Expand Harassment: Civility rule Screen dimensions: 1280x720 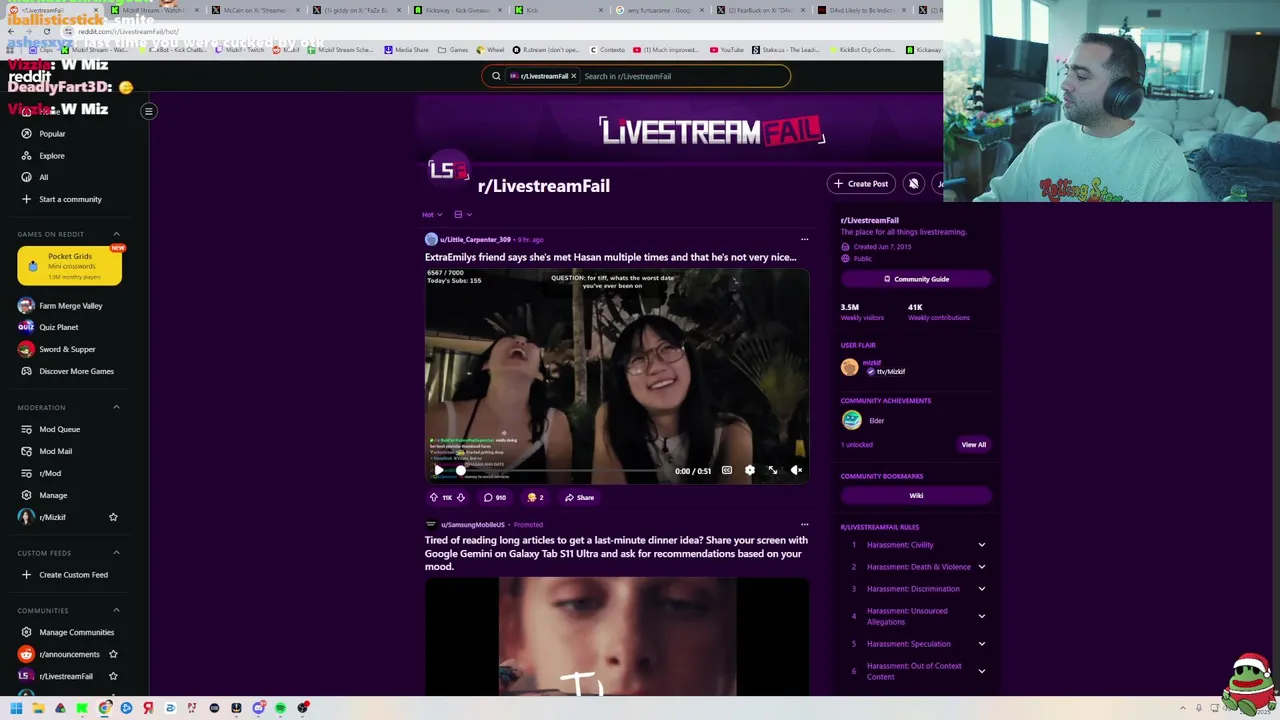pyautogui.click(x=916, y=545)
